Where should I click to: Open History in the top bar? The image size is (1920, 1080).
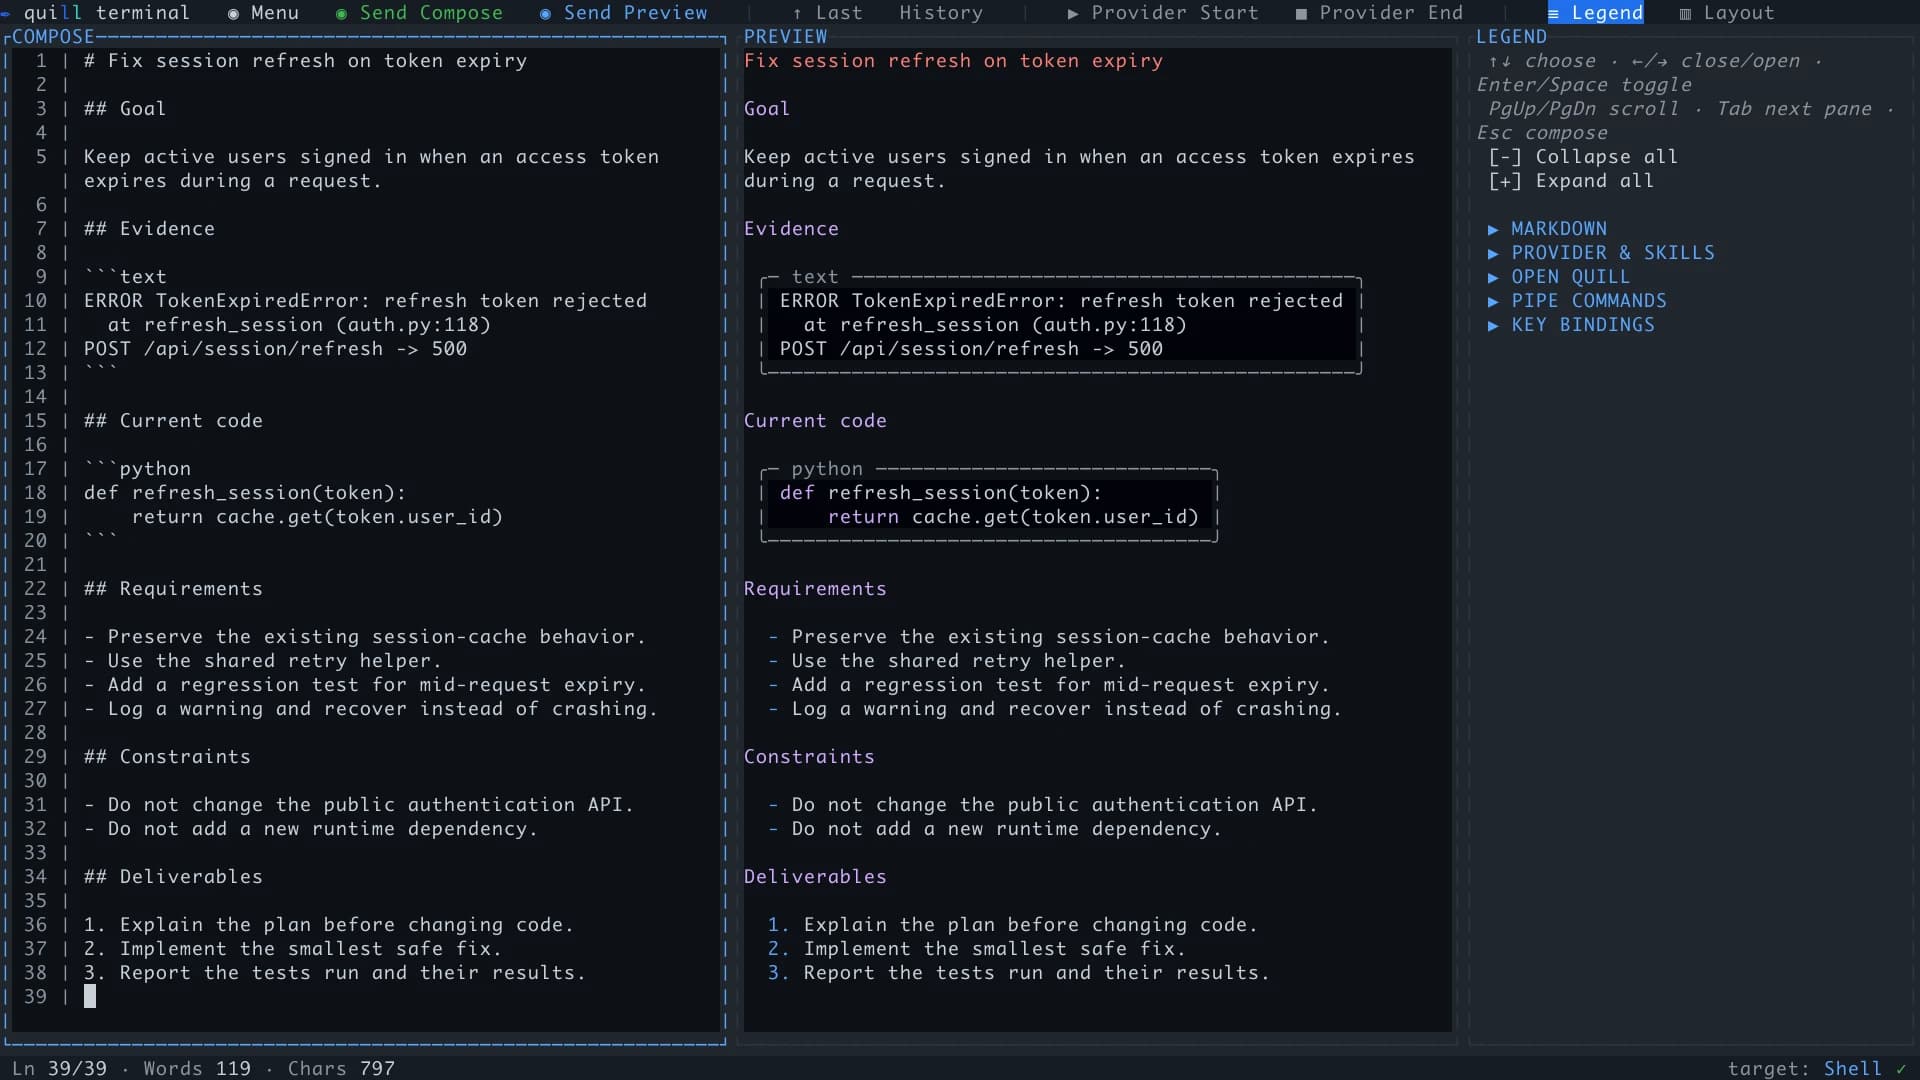point(941,13)
